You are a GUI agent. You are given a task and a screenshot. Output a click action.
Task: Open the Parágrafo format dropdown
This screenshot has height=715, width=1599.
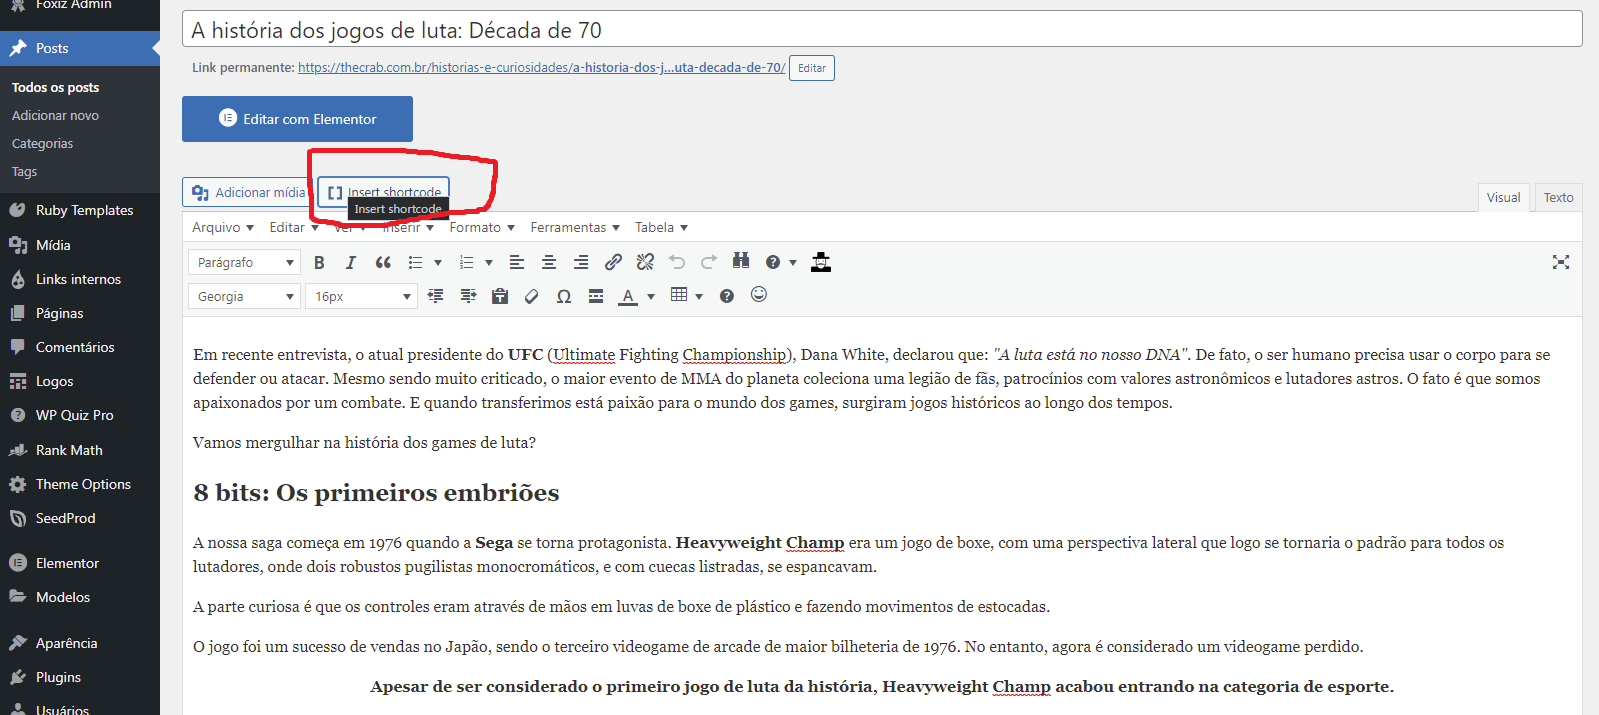pyautogui.click(x=244, y=263)
